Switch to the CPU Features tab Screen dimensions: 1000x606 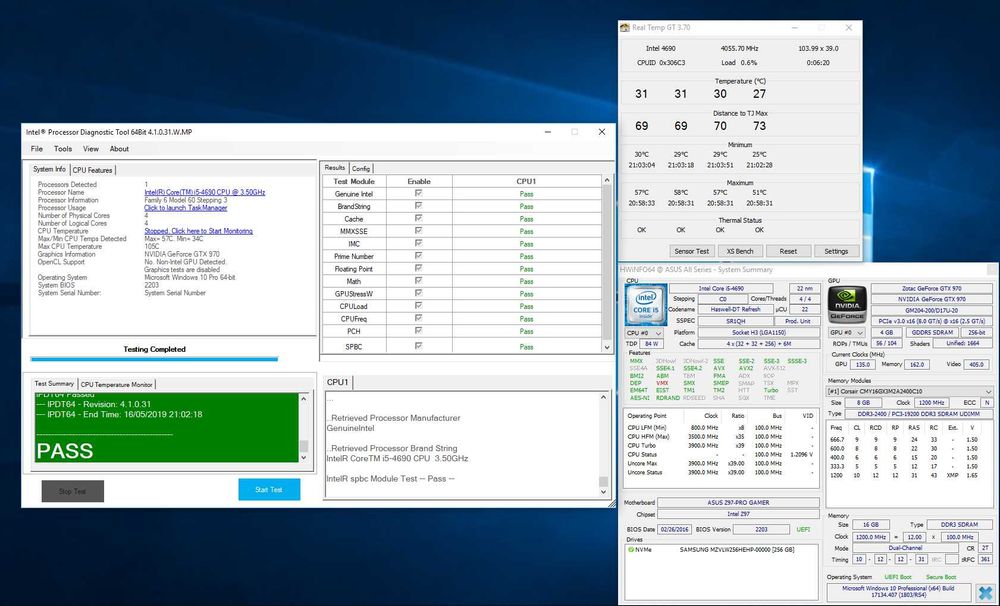[x=92, y=170]
